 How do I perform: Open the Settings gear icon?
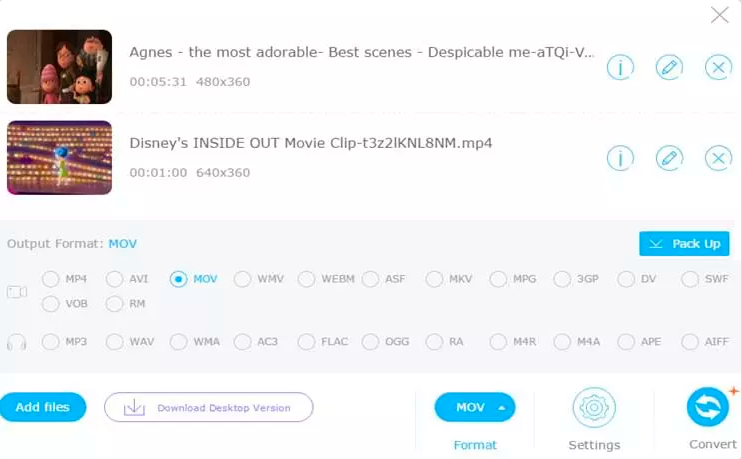coord(594,408)
